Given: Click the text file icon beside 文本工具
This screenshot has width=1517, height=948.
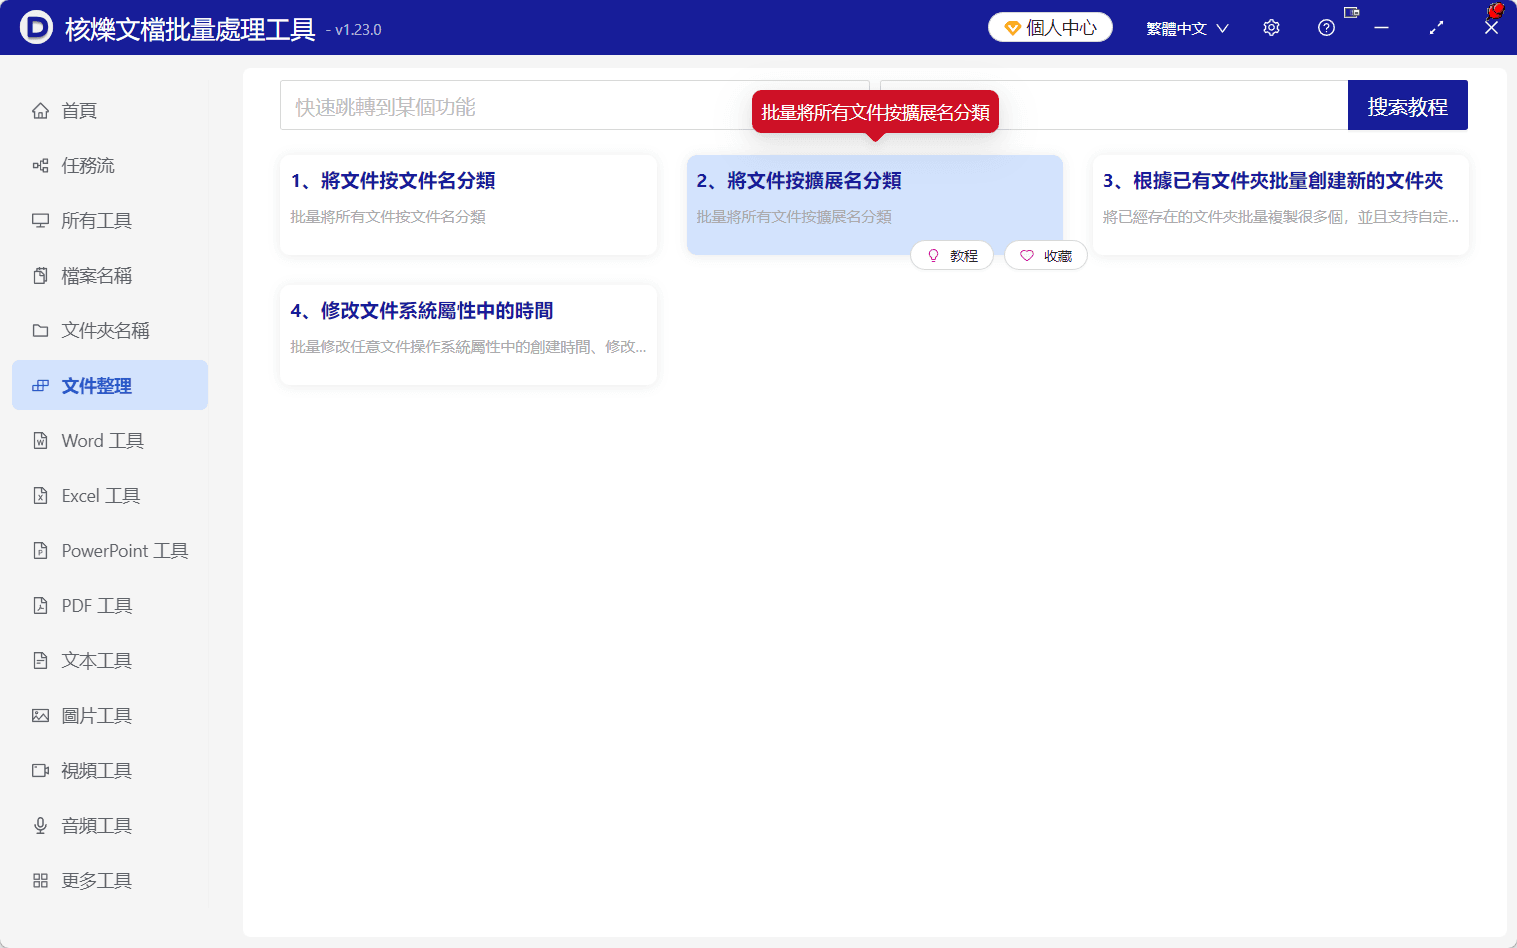Looking at the screenshot, I should pos(40,661).
